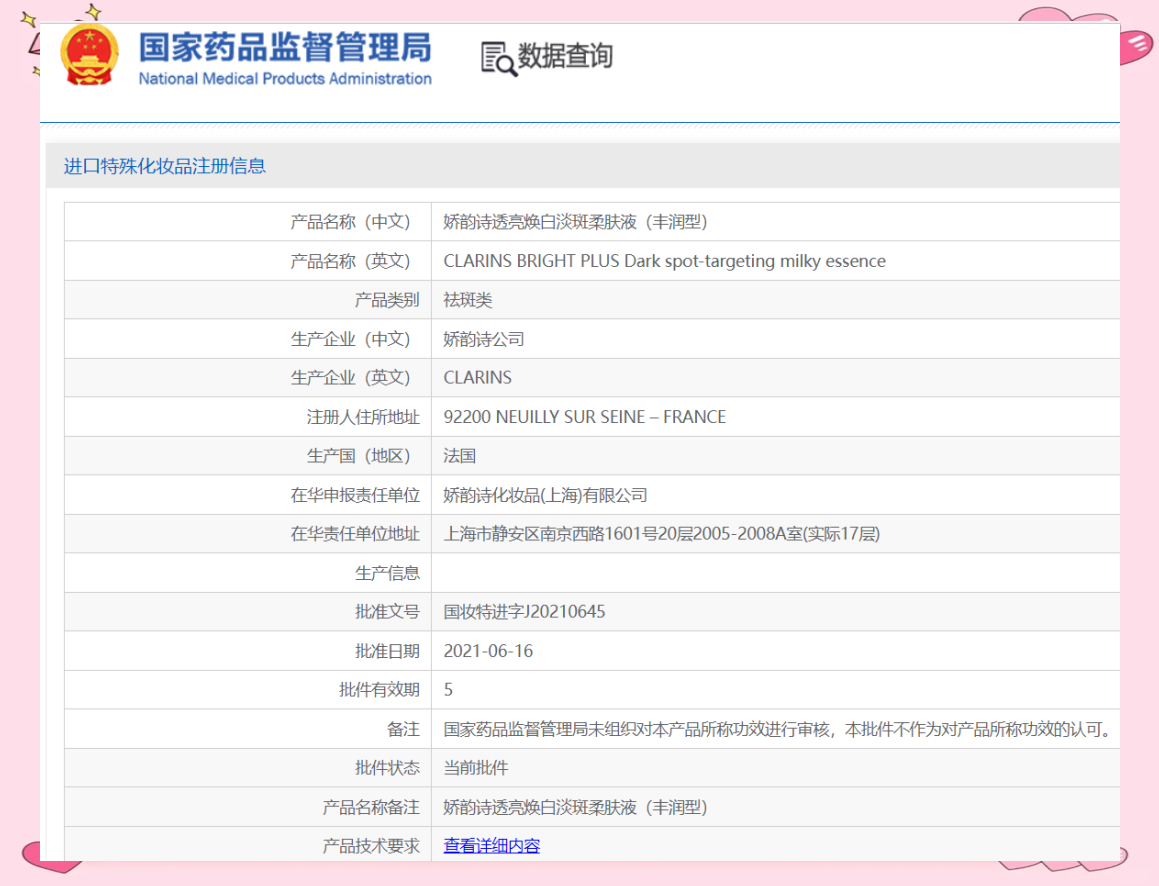Click the CLARINS value in 生产企业（英文） row
This screenshot has height=886, width=1159.
click(477, 378)
